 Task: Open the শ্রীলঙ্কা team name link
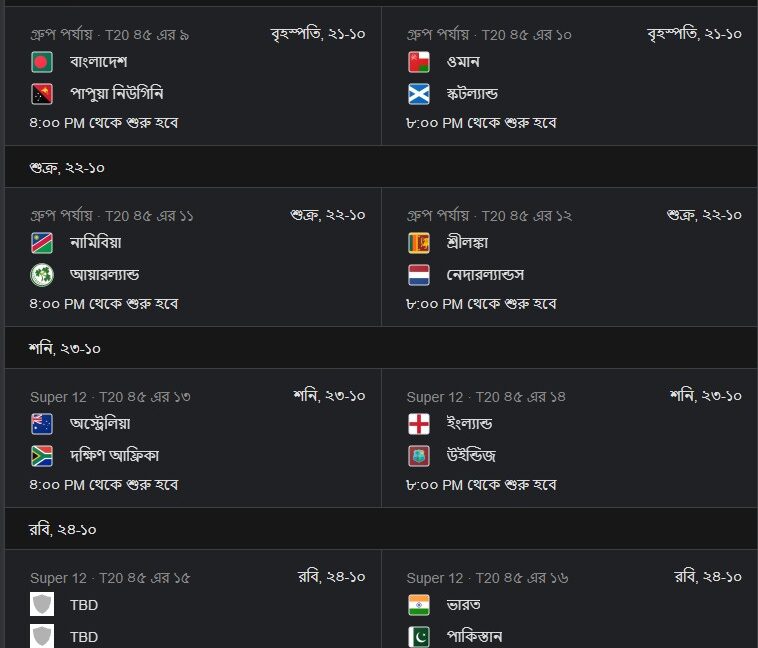tap(467, 243)
